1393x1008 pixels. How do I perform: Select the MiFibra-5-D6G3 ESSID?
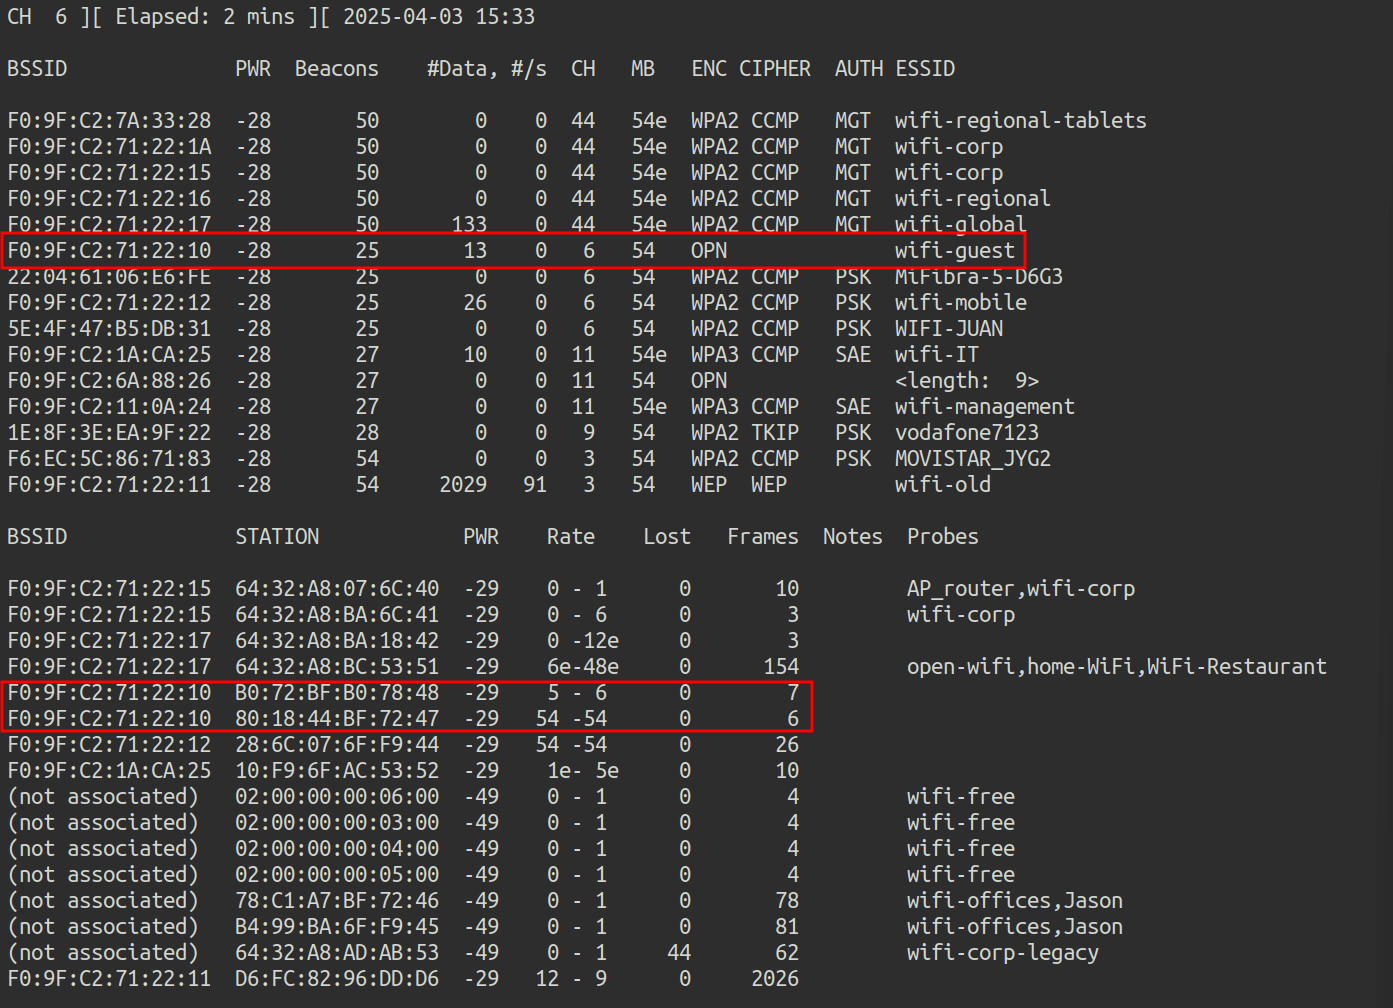coord(978,277)
